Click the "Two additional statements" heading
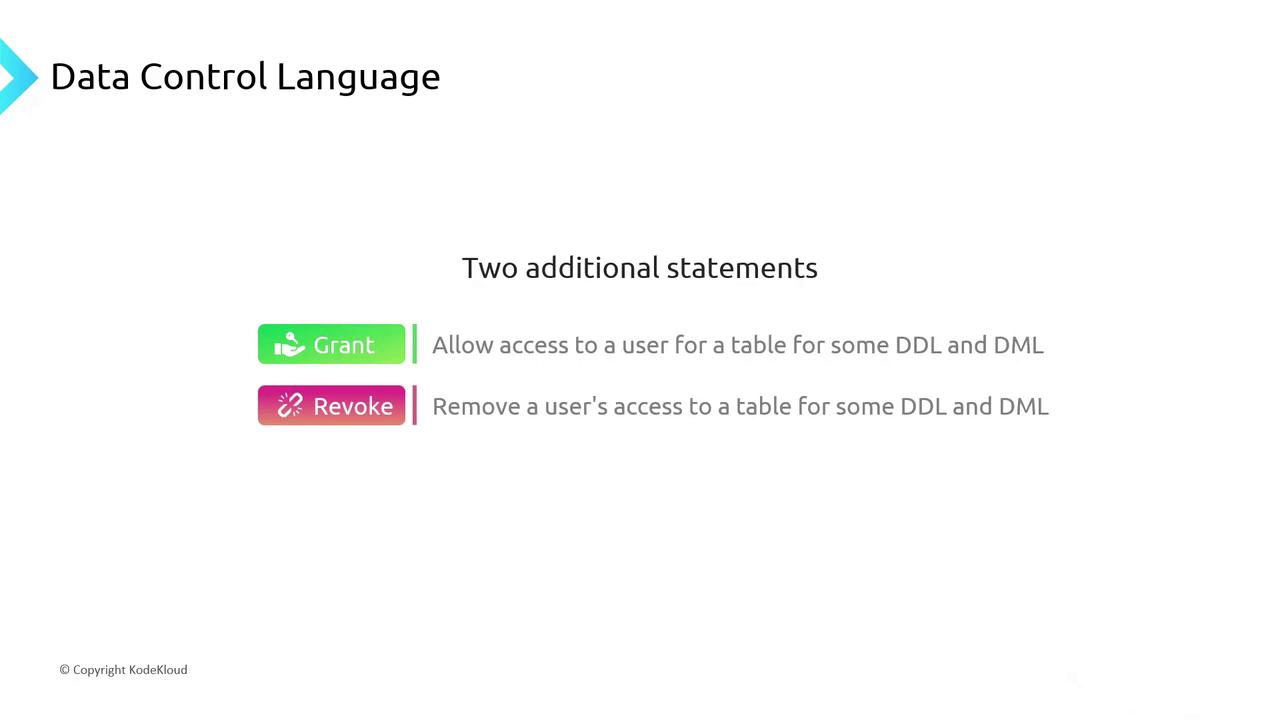 (639, 268)
